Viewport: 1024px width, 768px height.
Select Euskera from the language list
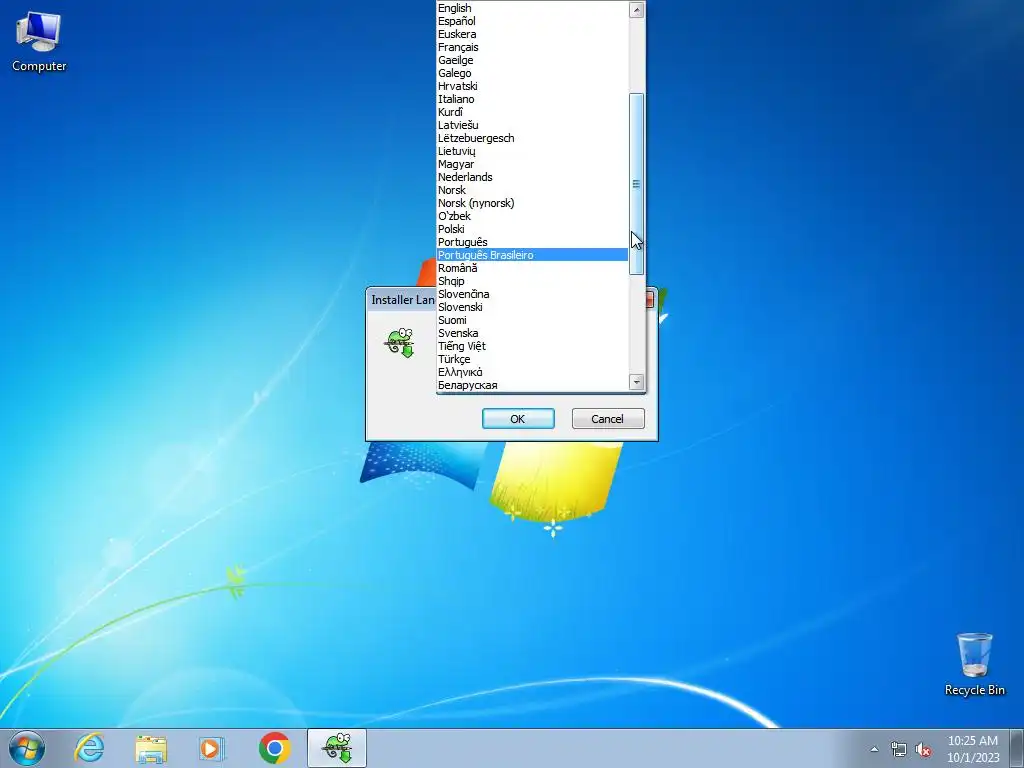click(x=532, y=34)
